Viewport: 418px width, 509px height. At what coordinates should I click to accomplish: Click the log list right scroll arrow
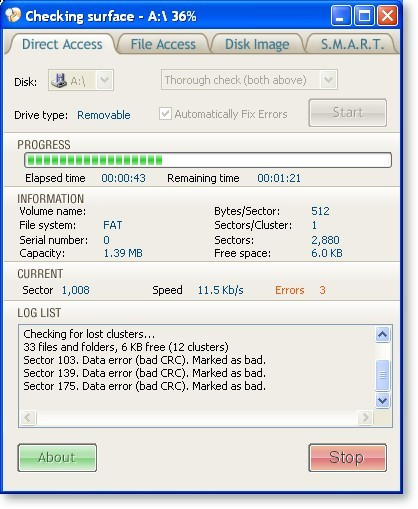365,418
